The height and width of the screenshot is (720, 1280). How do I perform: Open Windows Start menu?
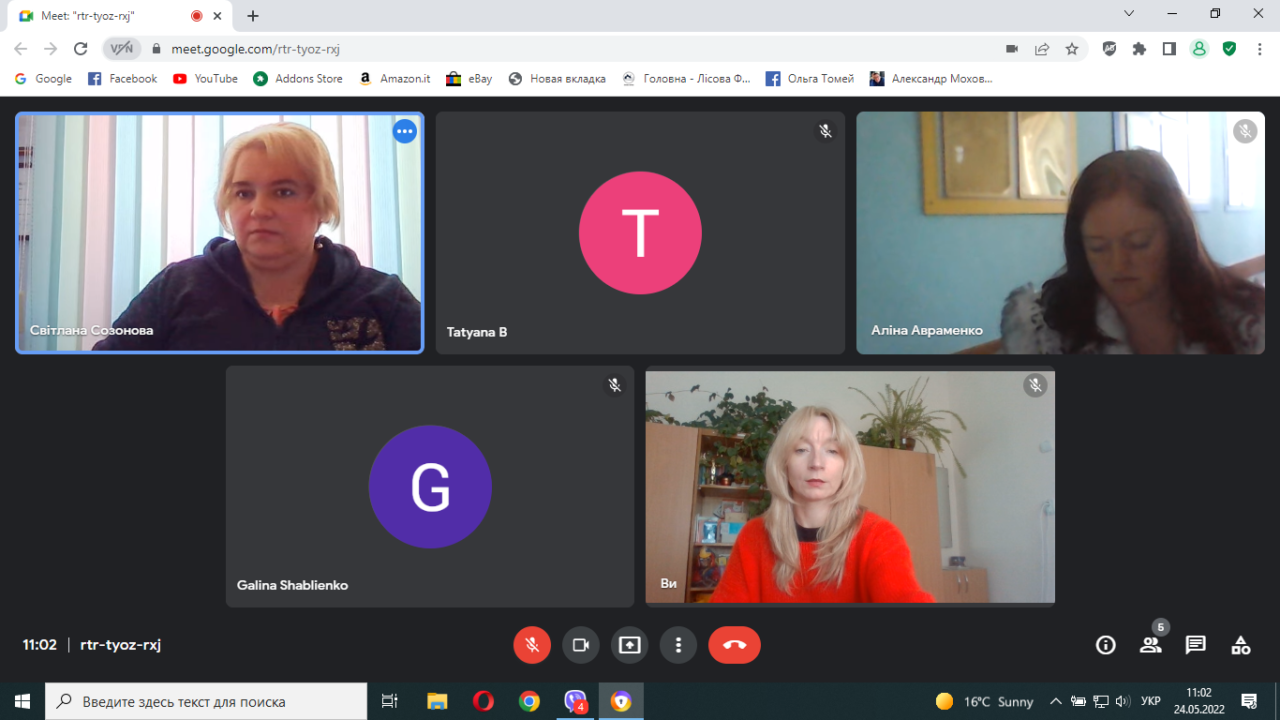[x=22, y=701]
